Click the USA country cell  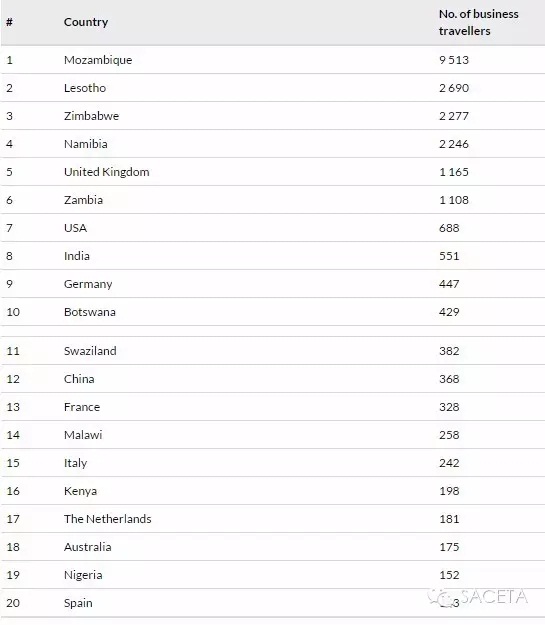pos(75,228)
